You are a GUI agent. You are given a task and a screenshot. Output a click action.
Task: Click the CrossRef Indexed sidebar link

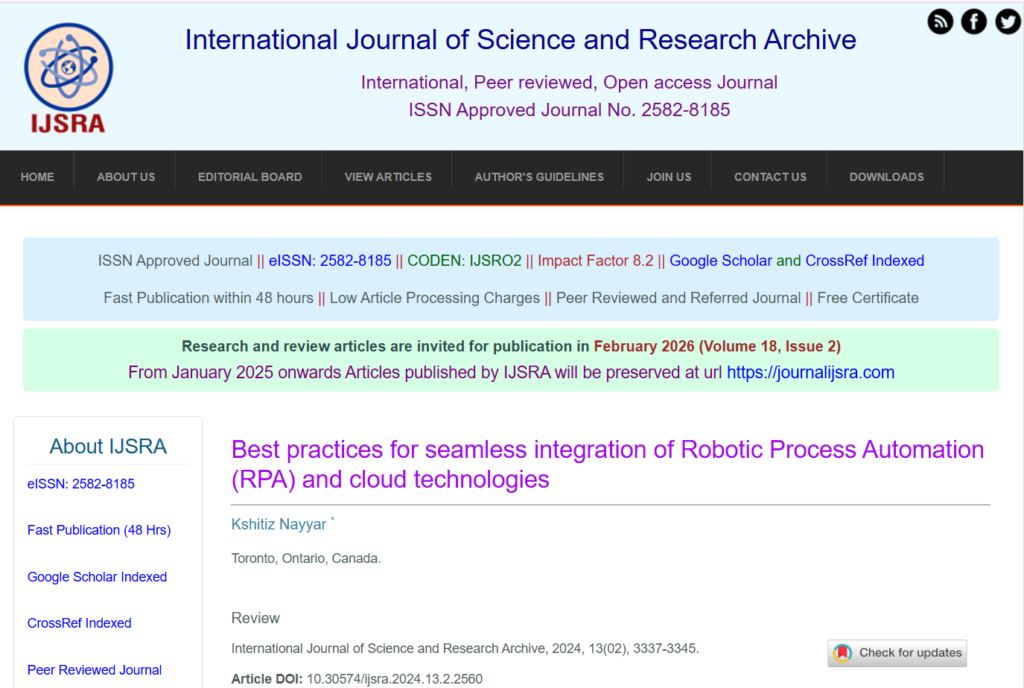79,623
